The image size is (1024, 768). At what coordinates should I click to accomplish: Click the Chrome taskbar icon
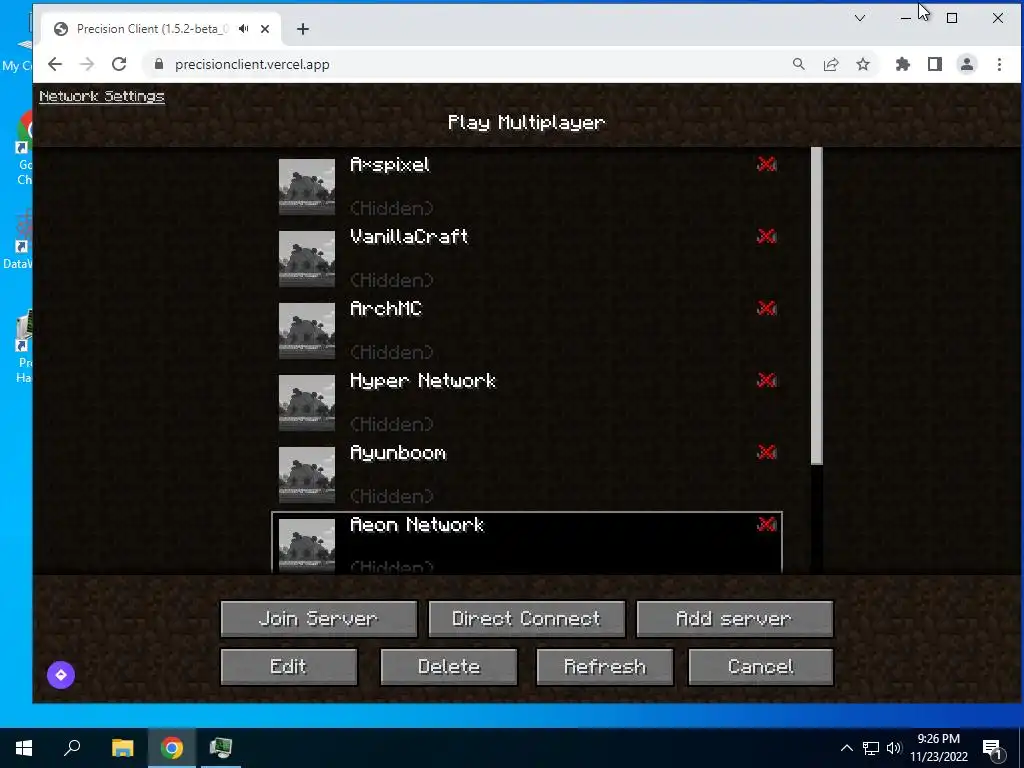point(172,748)
